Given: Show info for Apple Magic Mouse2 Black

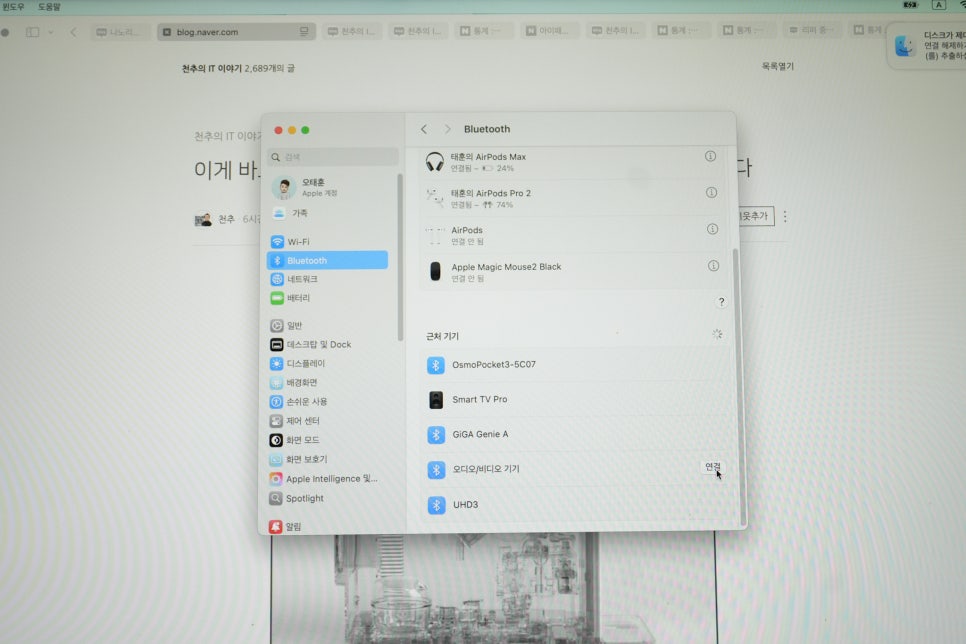Looking at the screenshot, I should coord(713,266).
